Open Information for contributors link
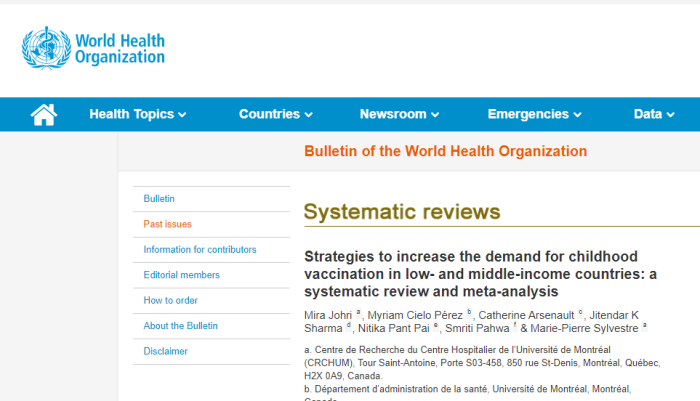The height and width of the screenshot is (401, 700). click(x=200, y=250)
